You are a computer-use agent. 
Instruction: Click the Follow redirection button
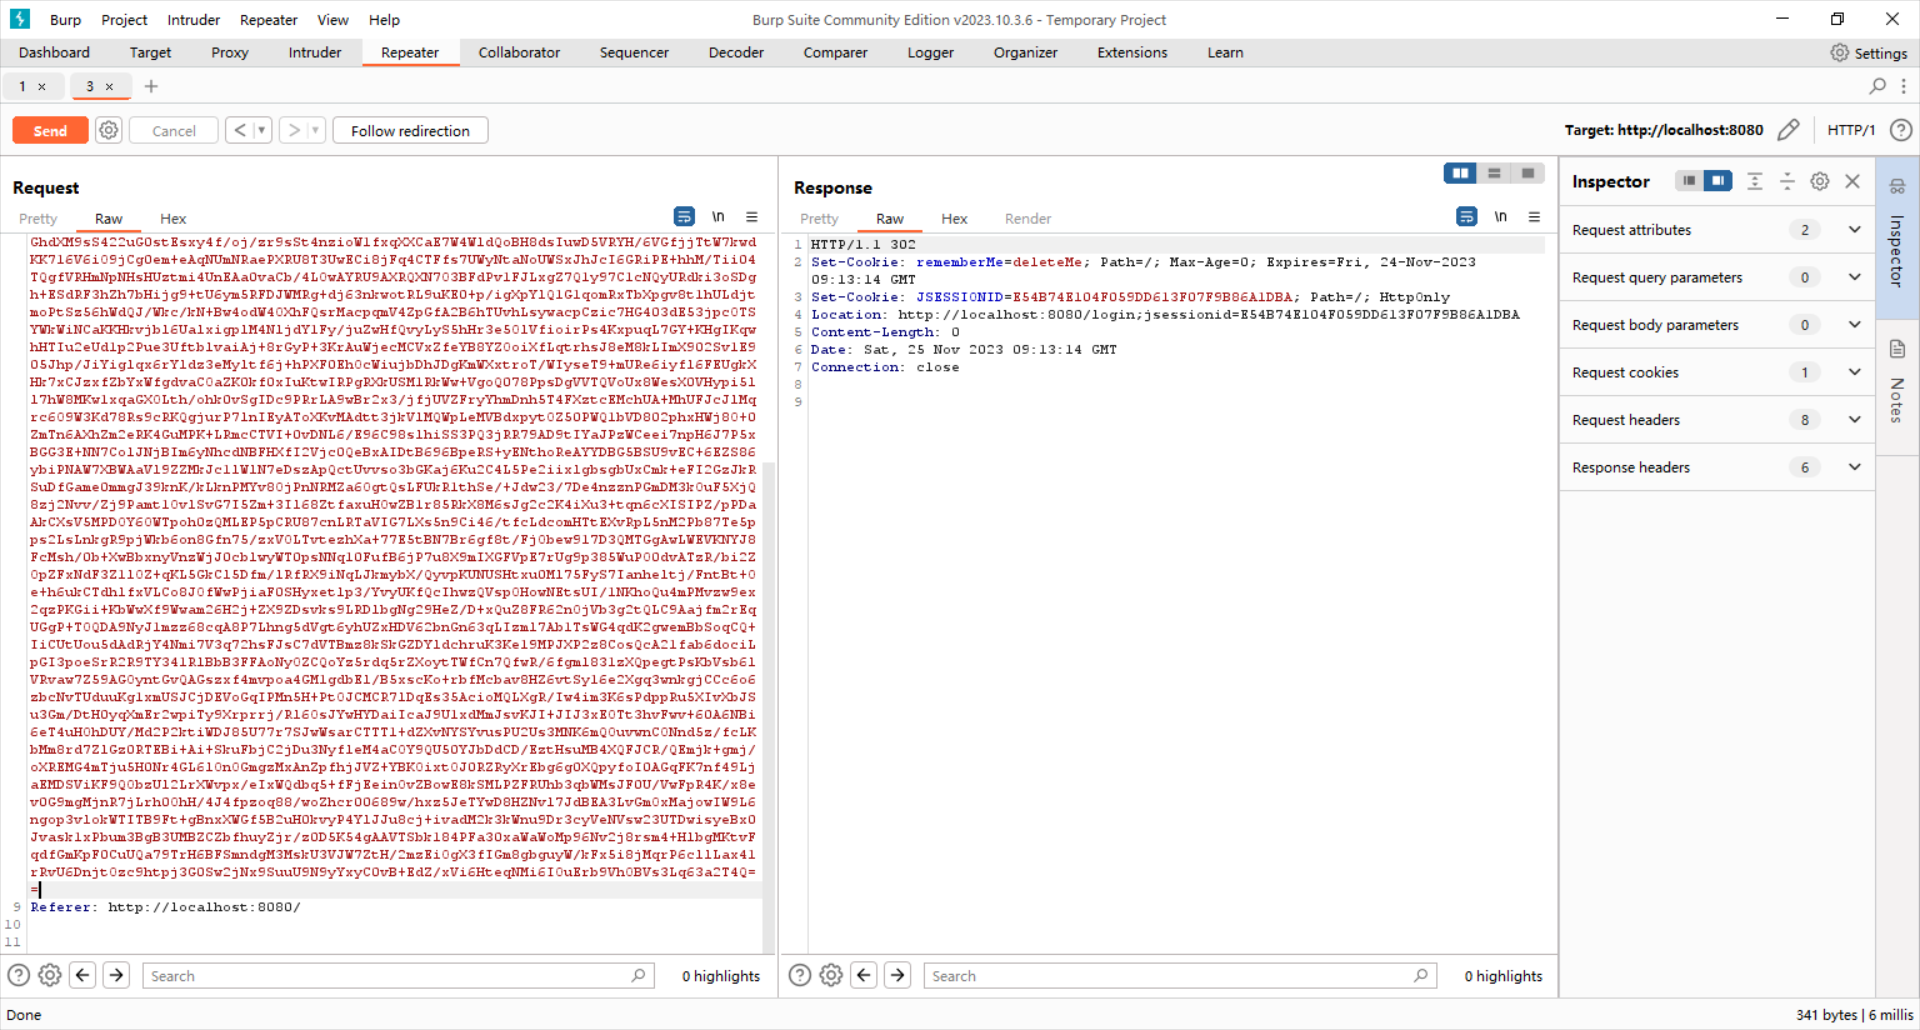[410, 130]
